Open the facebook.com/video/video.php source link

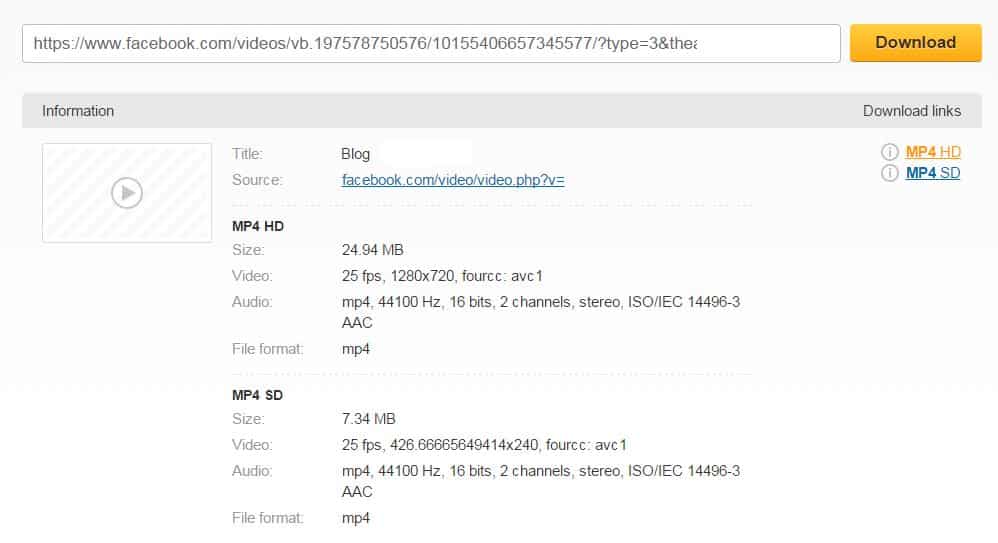click(453, 180)
